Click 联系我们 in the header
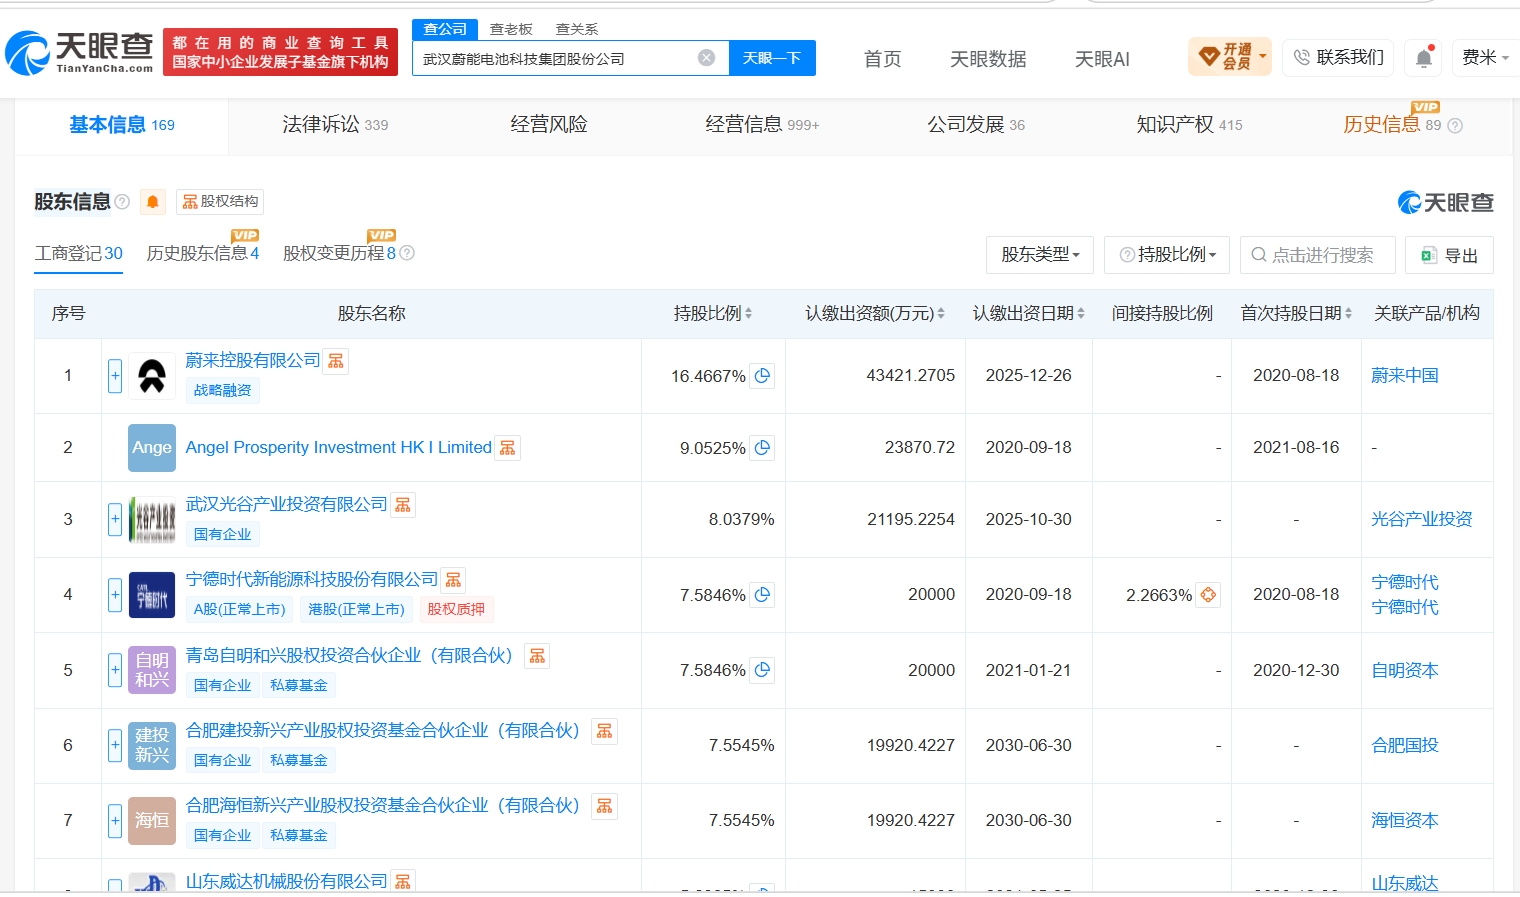Screen dimensions: 1520x897 [1338, 58]
